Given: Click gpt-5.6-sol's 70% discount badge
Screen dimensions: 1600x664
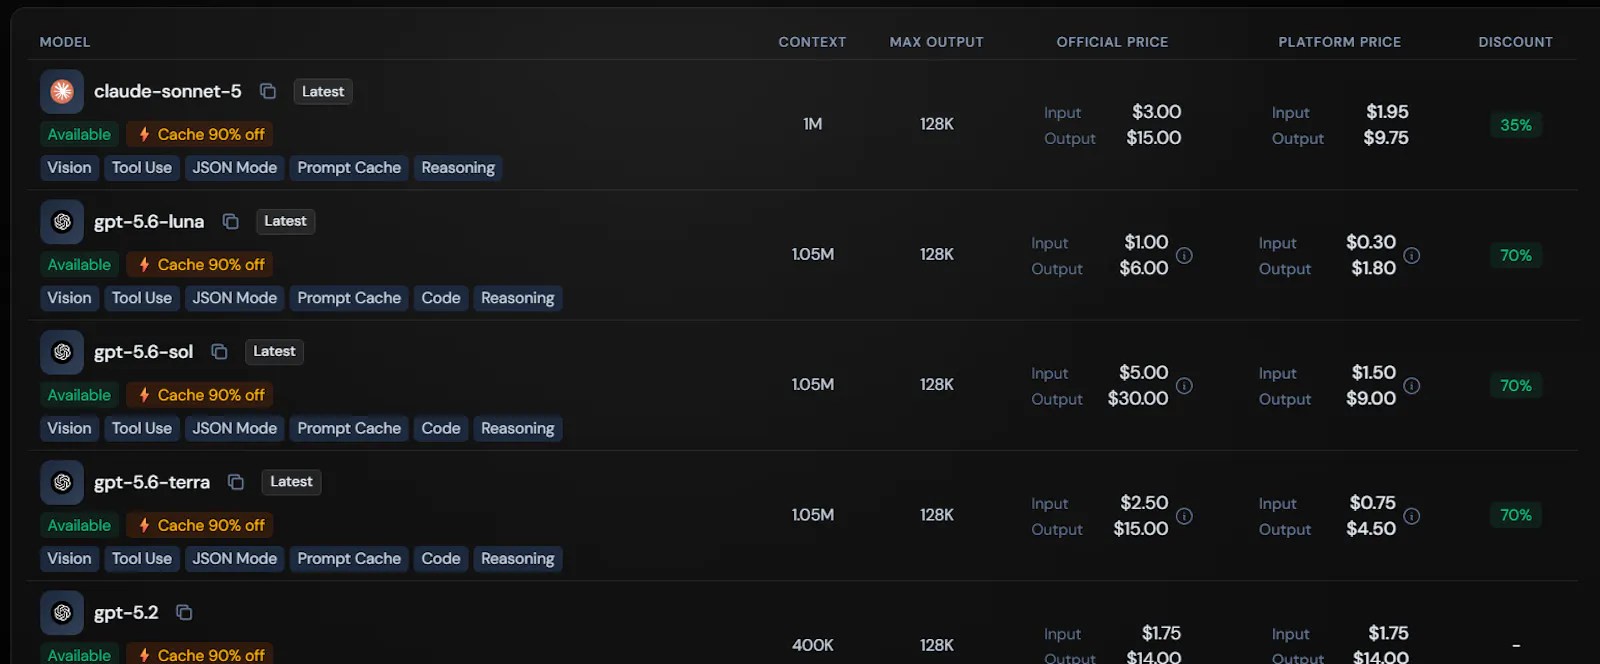Looking at the screenshot, I should tap(1516, 385).
